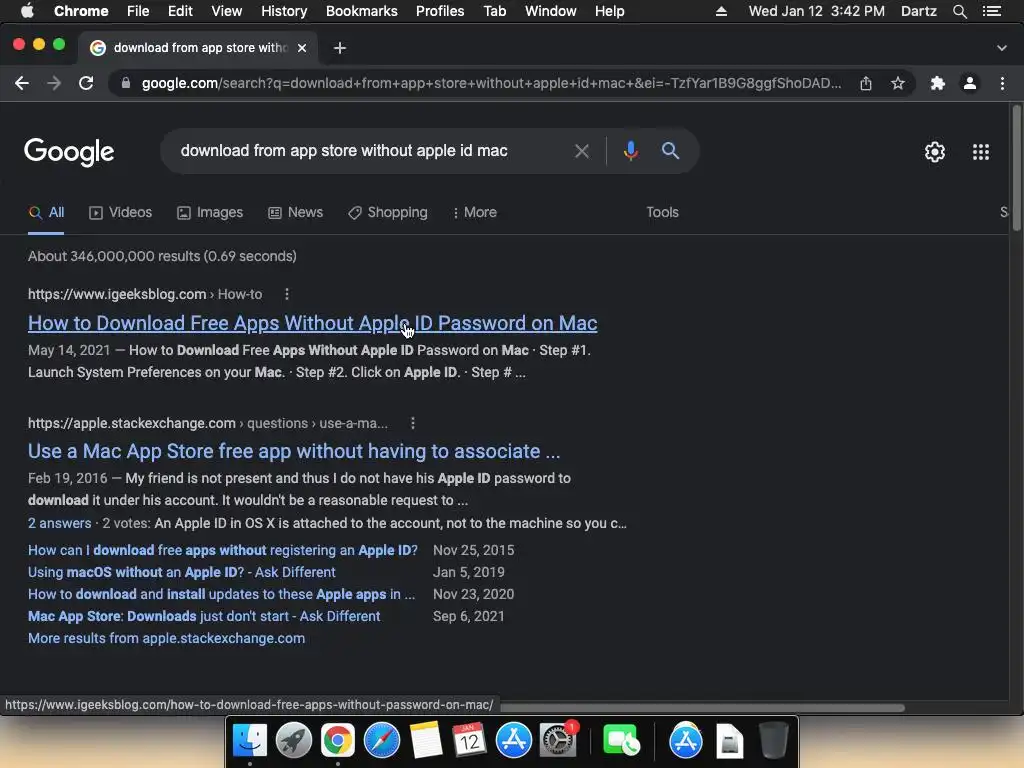The height and width of the screenshot is (768, 1024).
Task: Open igeeksblog result options three dots
Action: coord(287,294)
